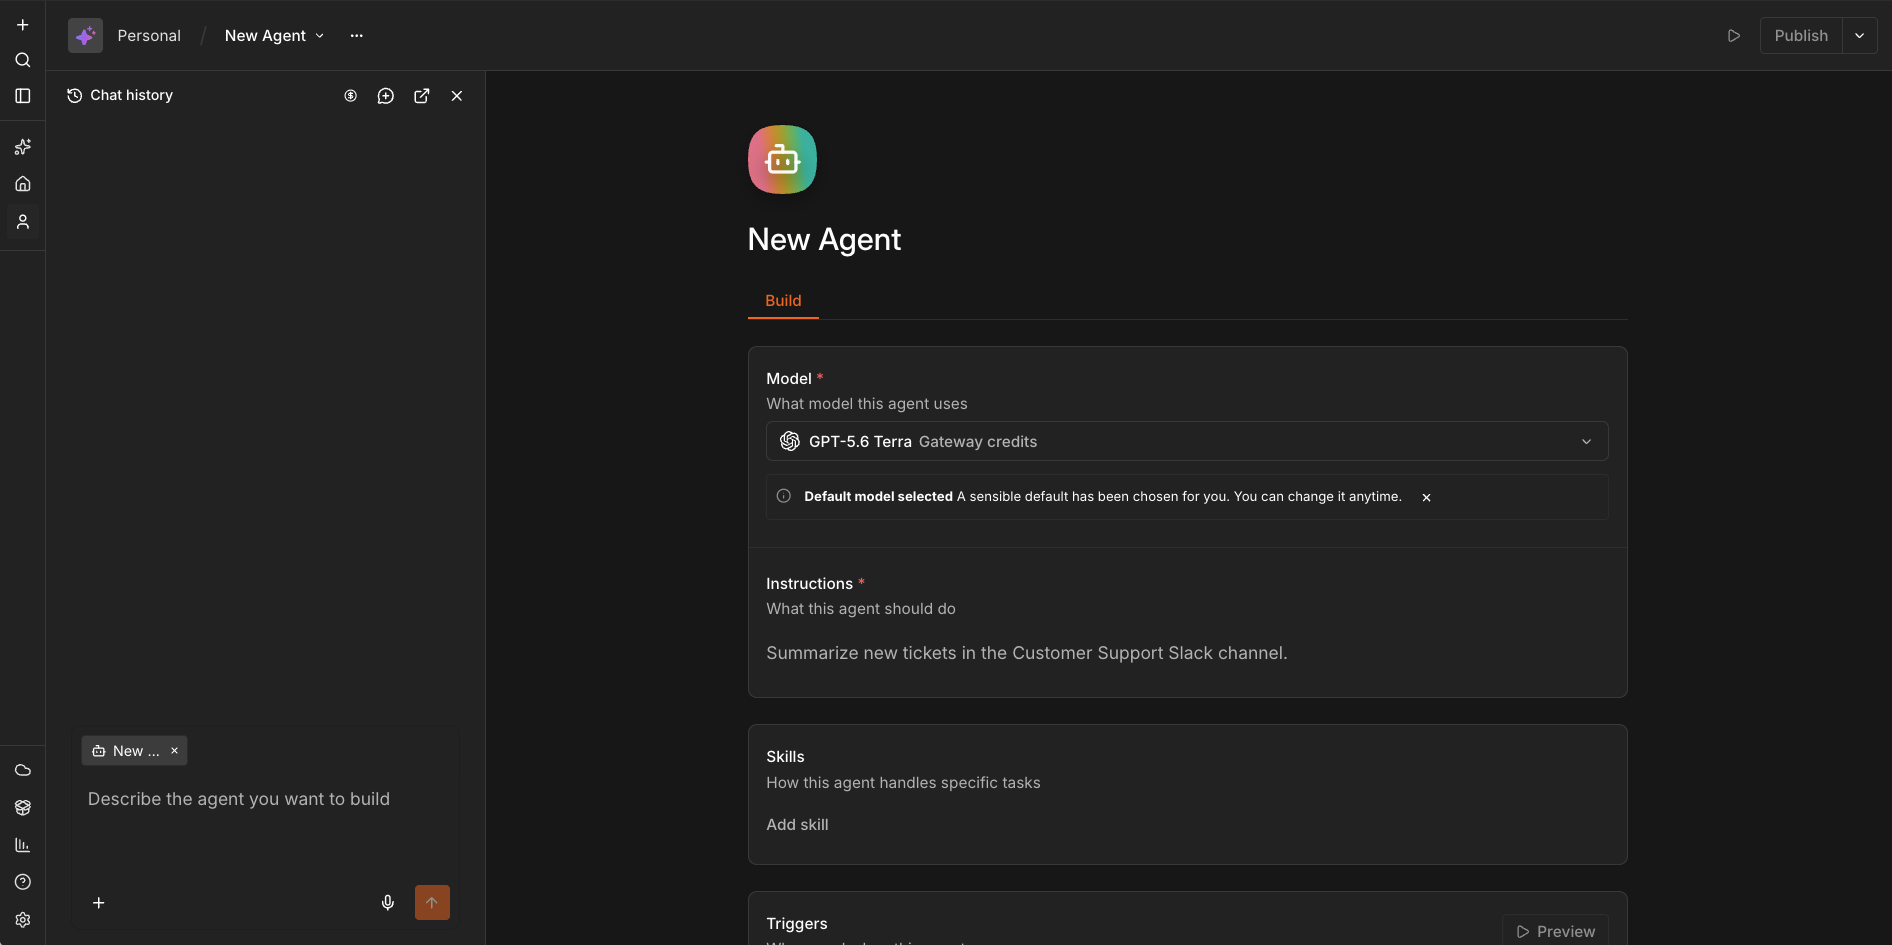The width and height of the screenshot is (1892, 945).
Task: Click the Model field label
Action: tap(789, 379)
